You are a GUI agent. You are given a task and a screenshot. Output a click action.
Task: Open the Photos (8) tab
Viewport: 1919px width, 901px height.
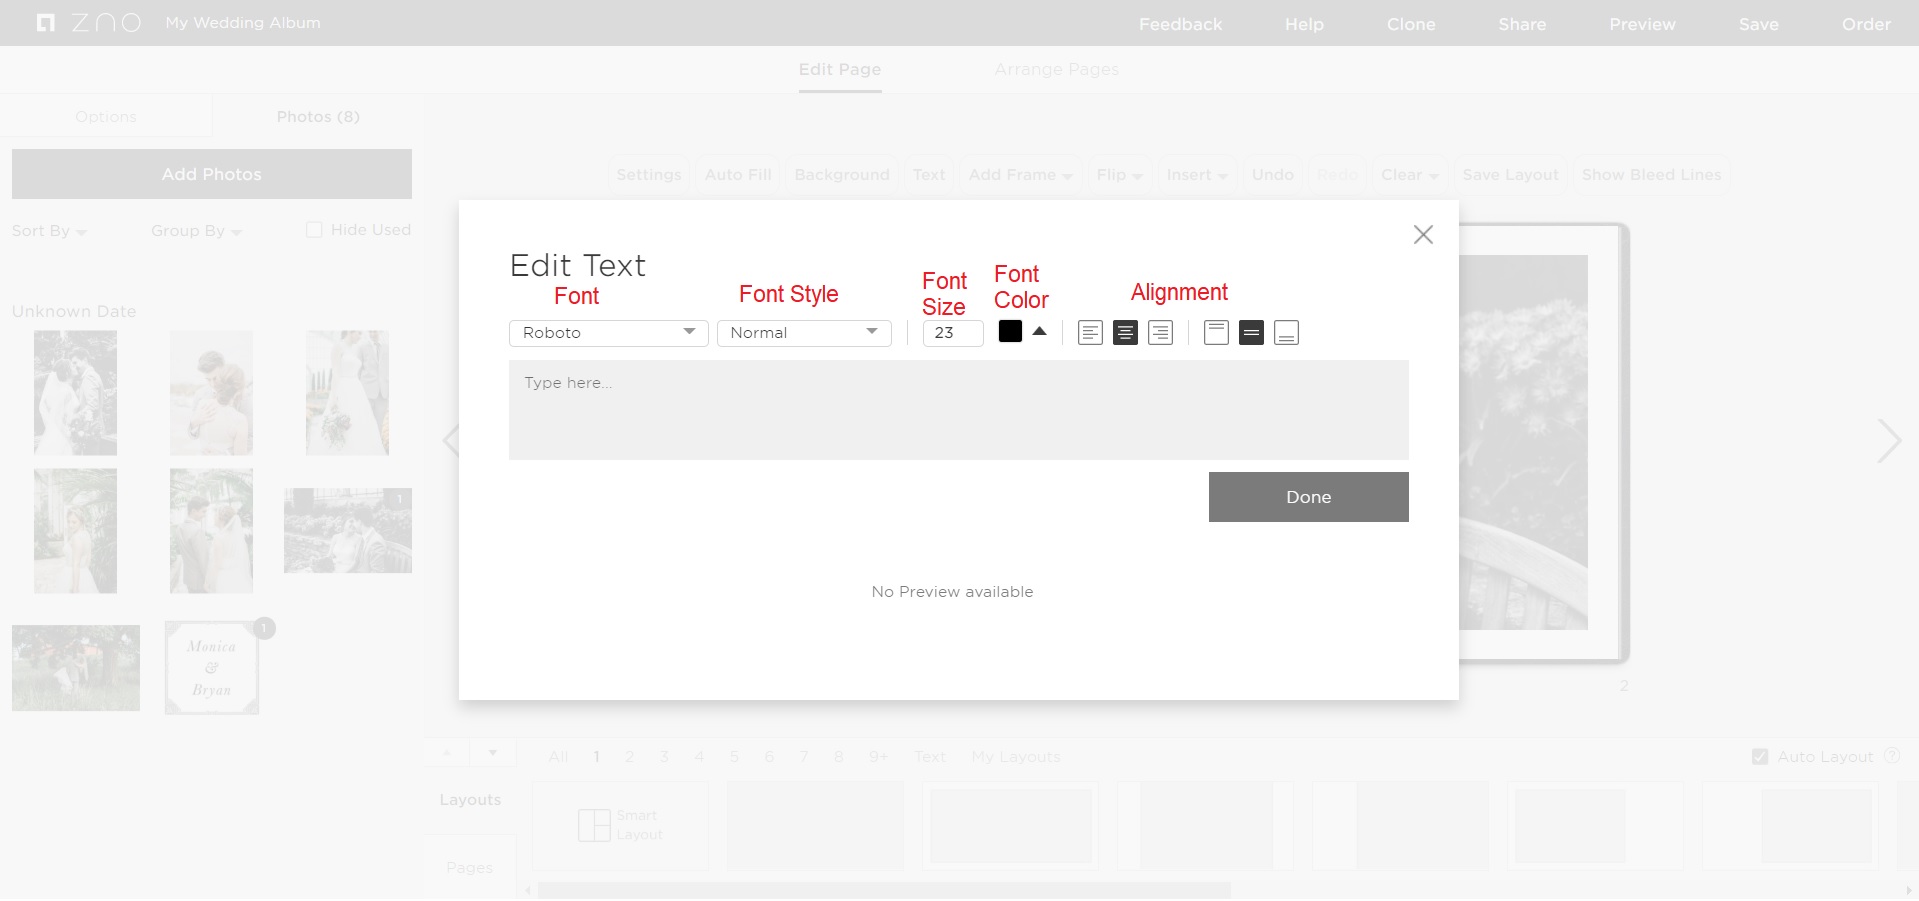coord(318,117)
